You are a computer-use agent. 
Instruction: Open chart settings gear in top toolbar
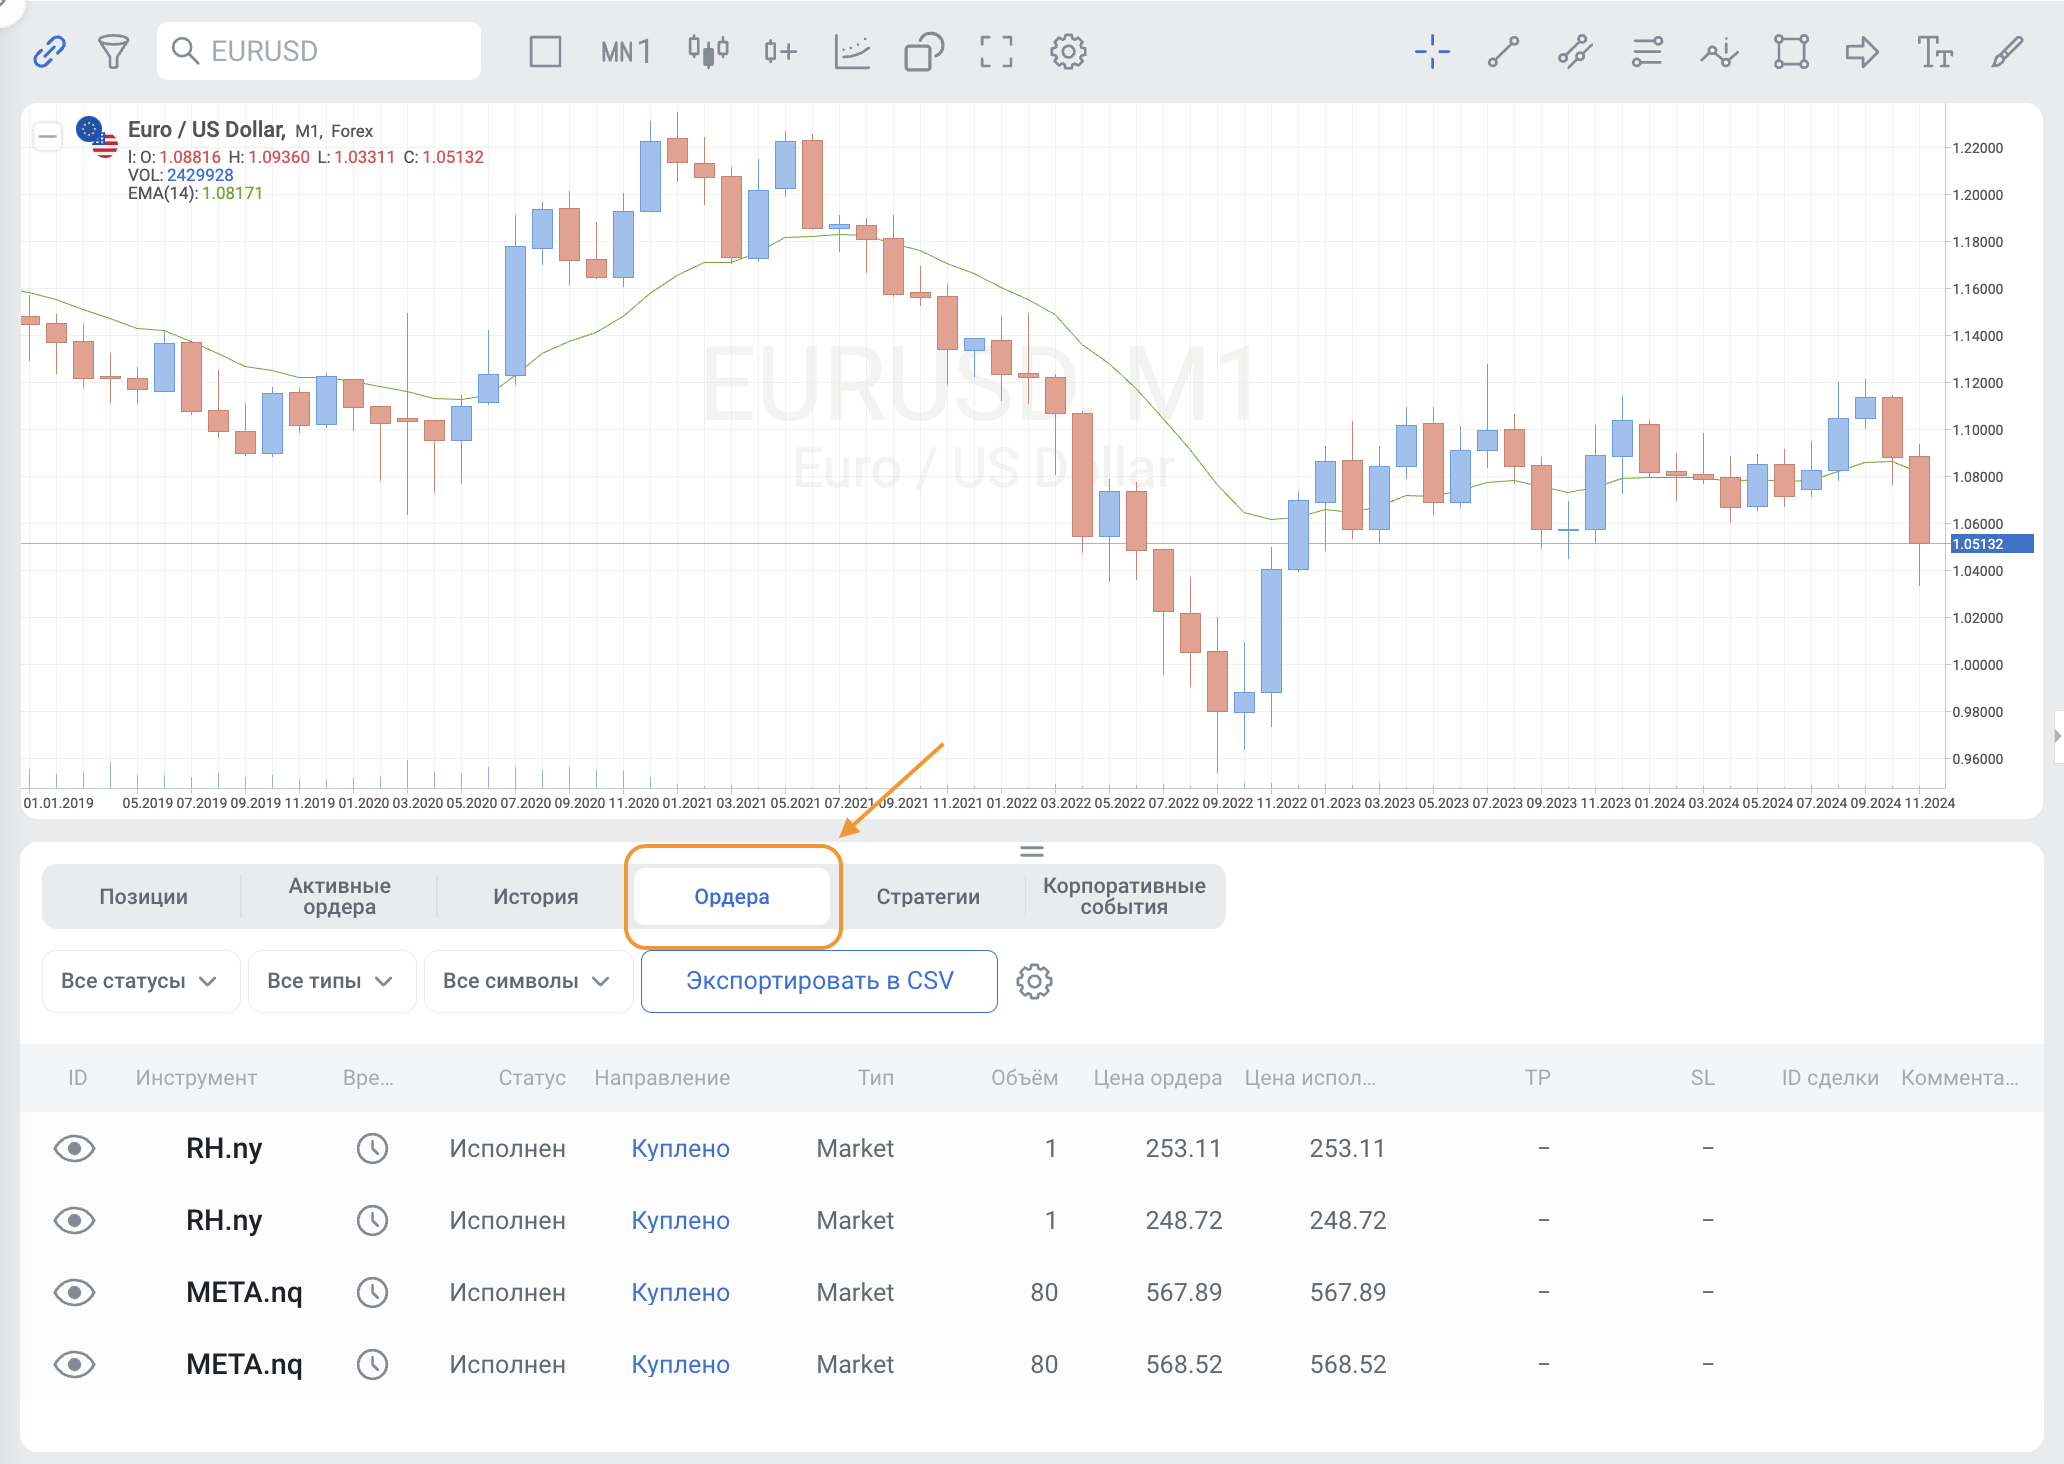[1068, 51]
